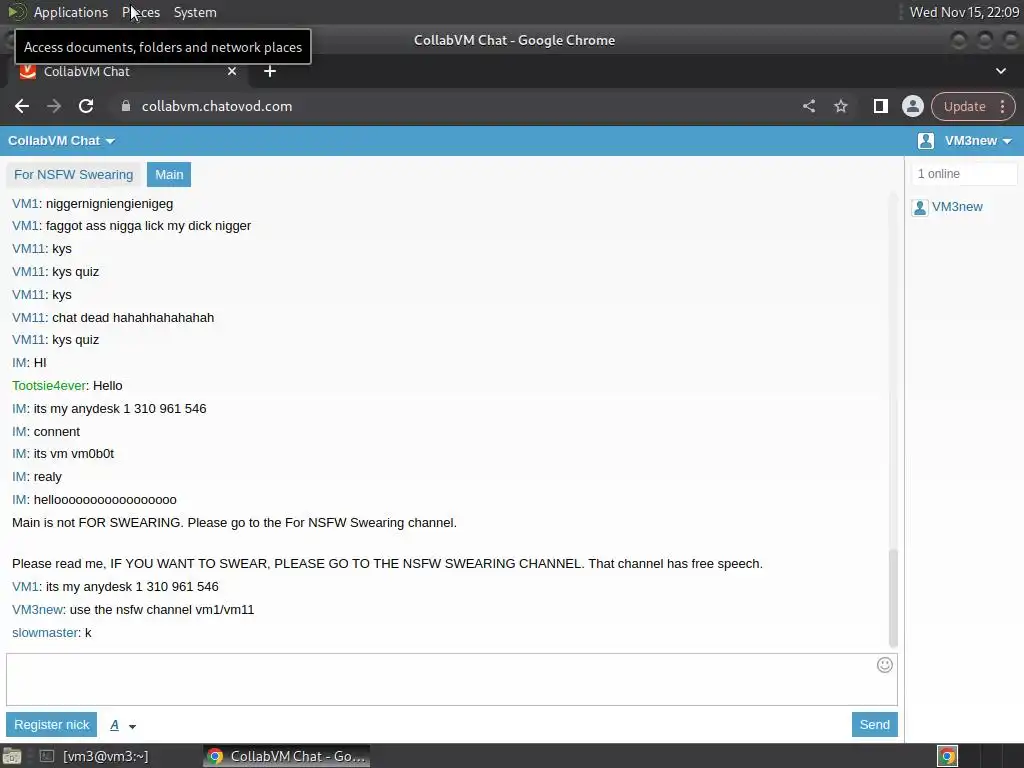This screenshot has height=768, width=1024.
Task: Click CollabVM favicon on tab
Action: point(27,71)
